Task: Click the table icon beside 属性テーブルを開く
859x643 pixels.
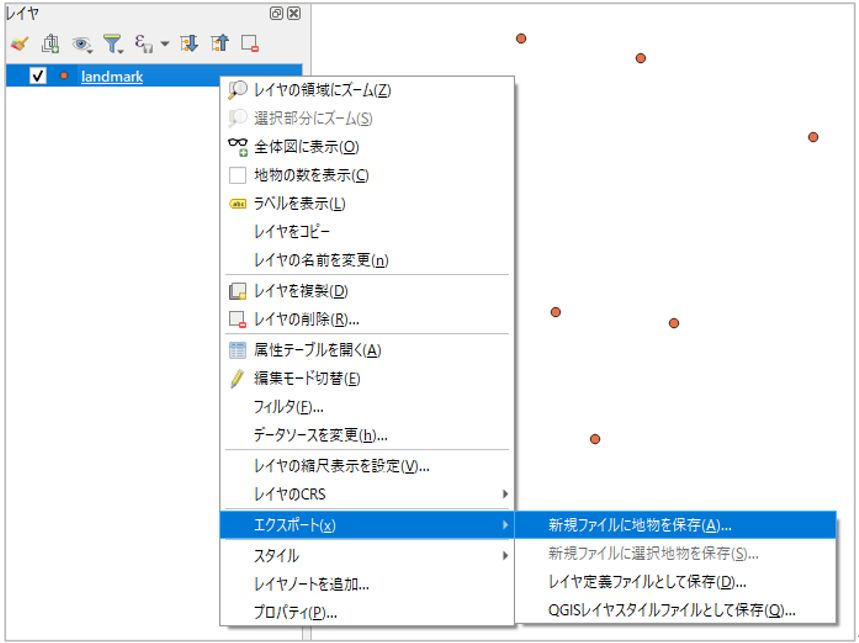Action: click(238, 350)
